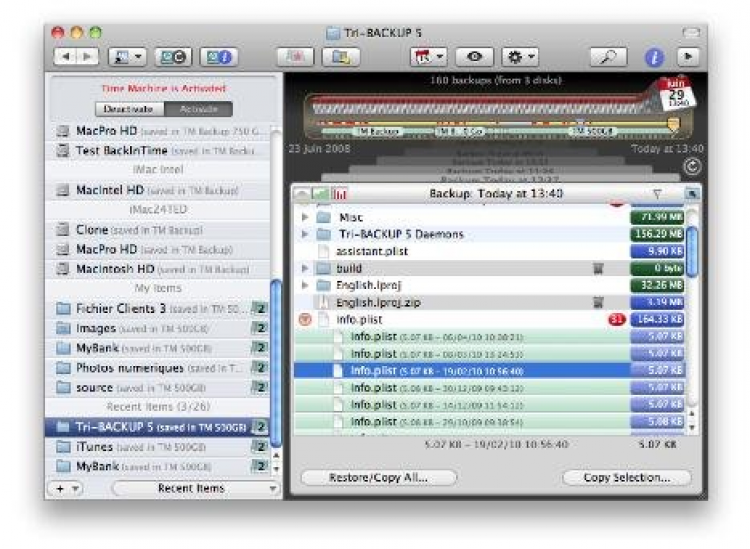Open search with the magnifier toolbar icon
The height and width of the screenshot is (549, 750).
click(x=608, y=57)
